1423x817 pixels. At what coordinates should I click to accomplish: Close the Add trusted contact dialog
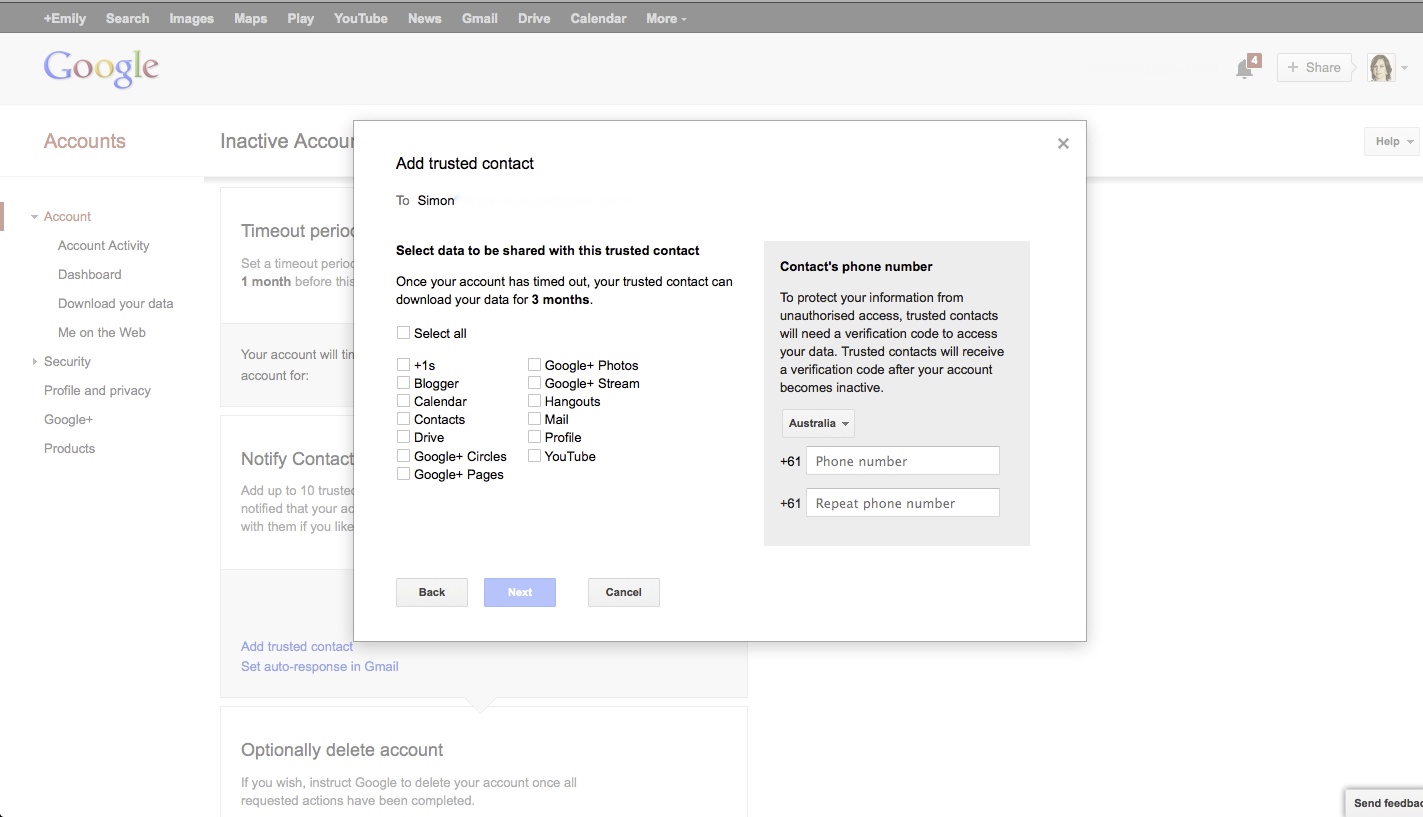click(1063, 144)
